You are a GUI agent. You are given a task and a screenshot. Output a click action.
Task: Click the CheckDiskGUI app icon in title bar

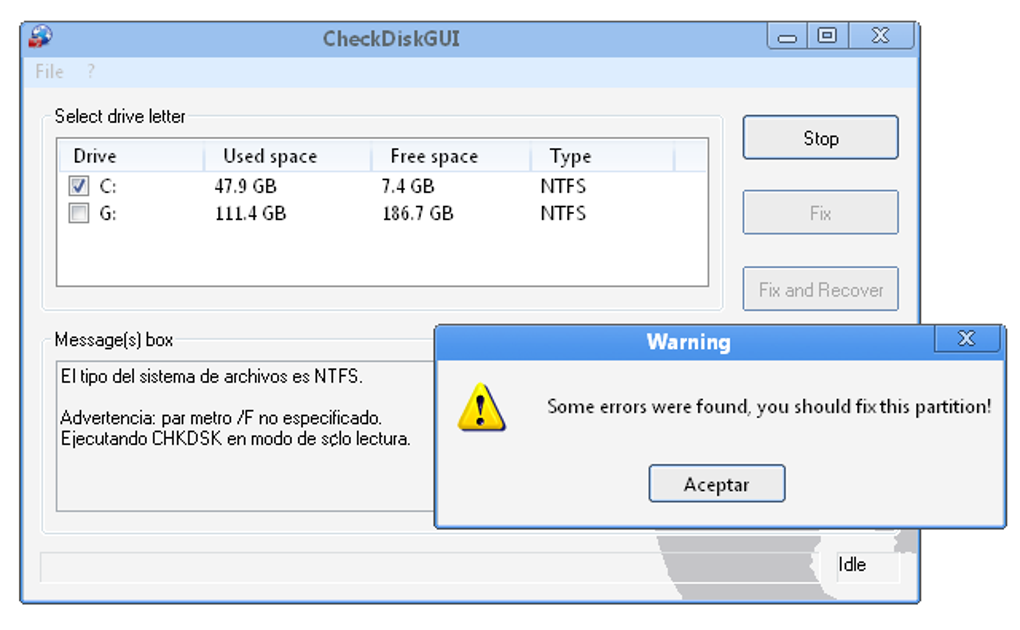point(40,36)
